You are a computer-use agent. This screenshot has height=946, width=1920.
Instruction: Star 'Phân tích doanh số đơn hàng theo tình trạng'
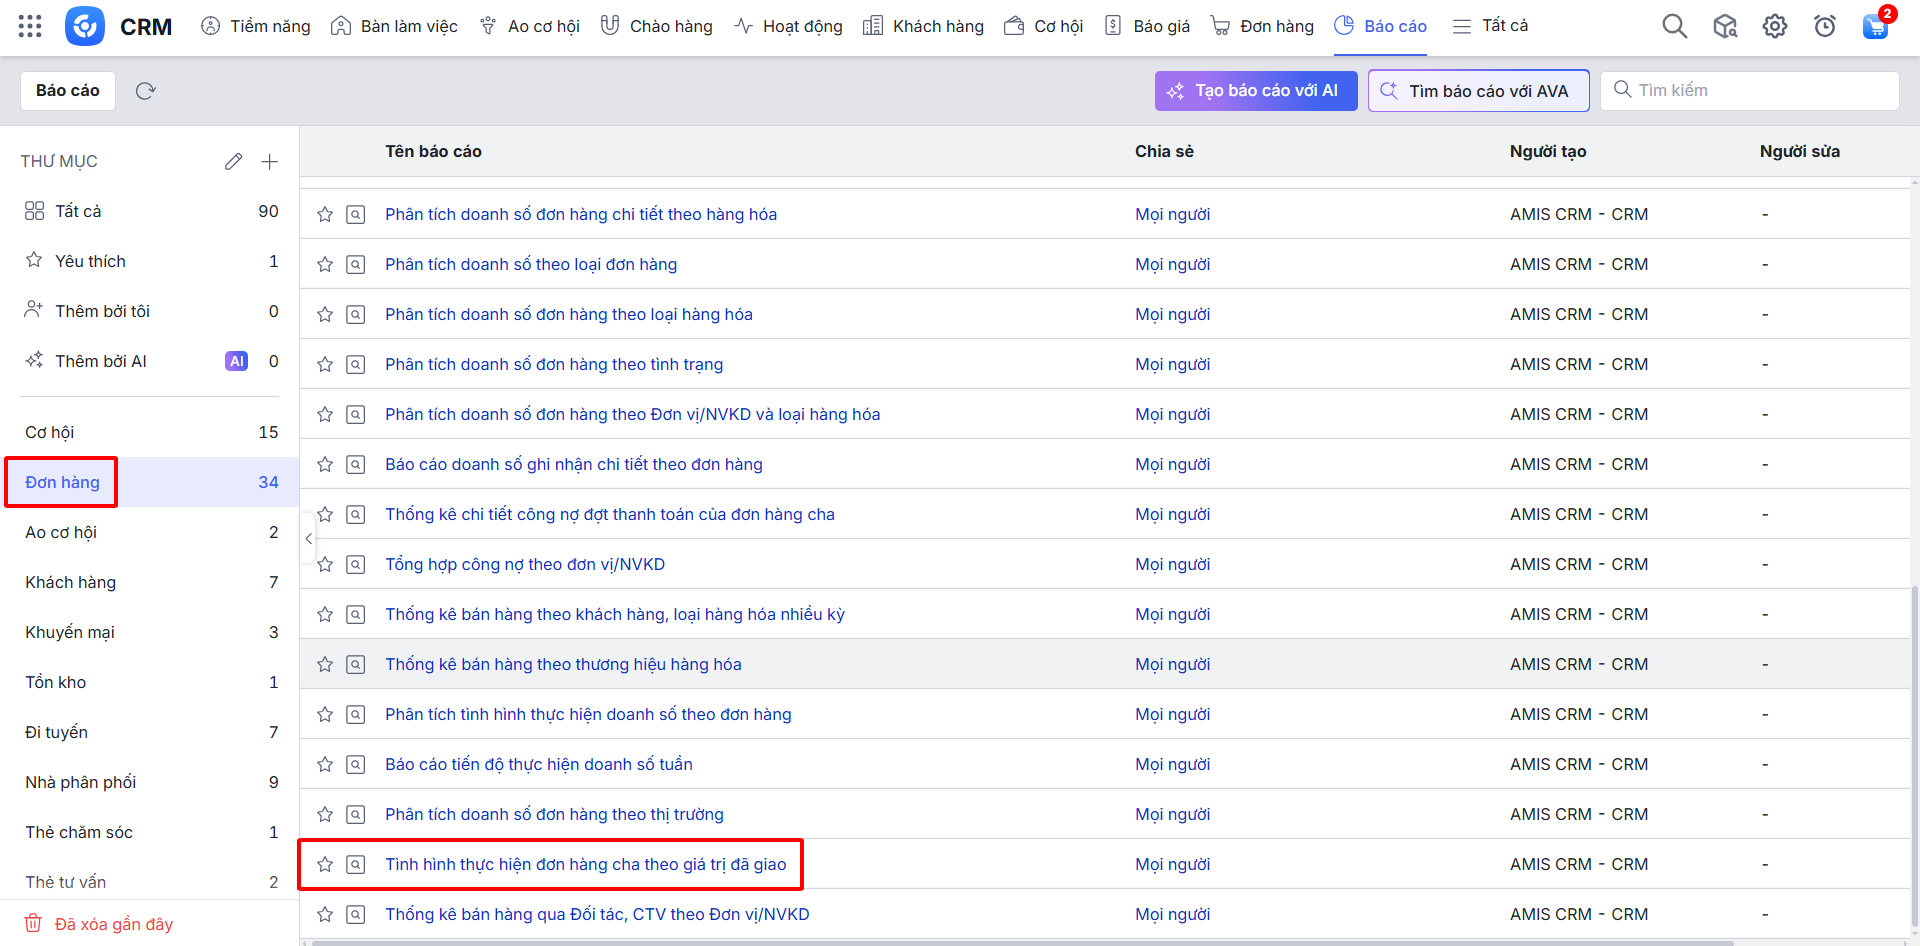pos(325,364)
